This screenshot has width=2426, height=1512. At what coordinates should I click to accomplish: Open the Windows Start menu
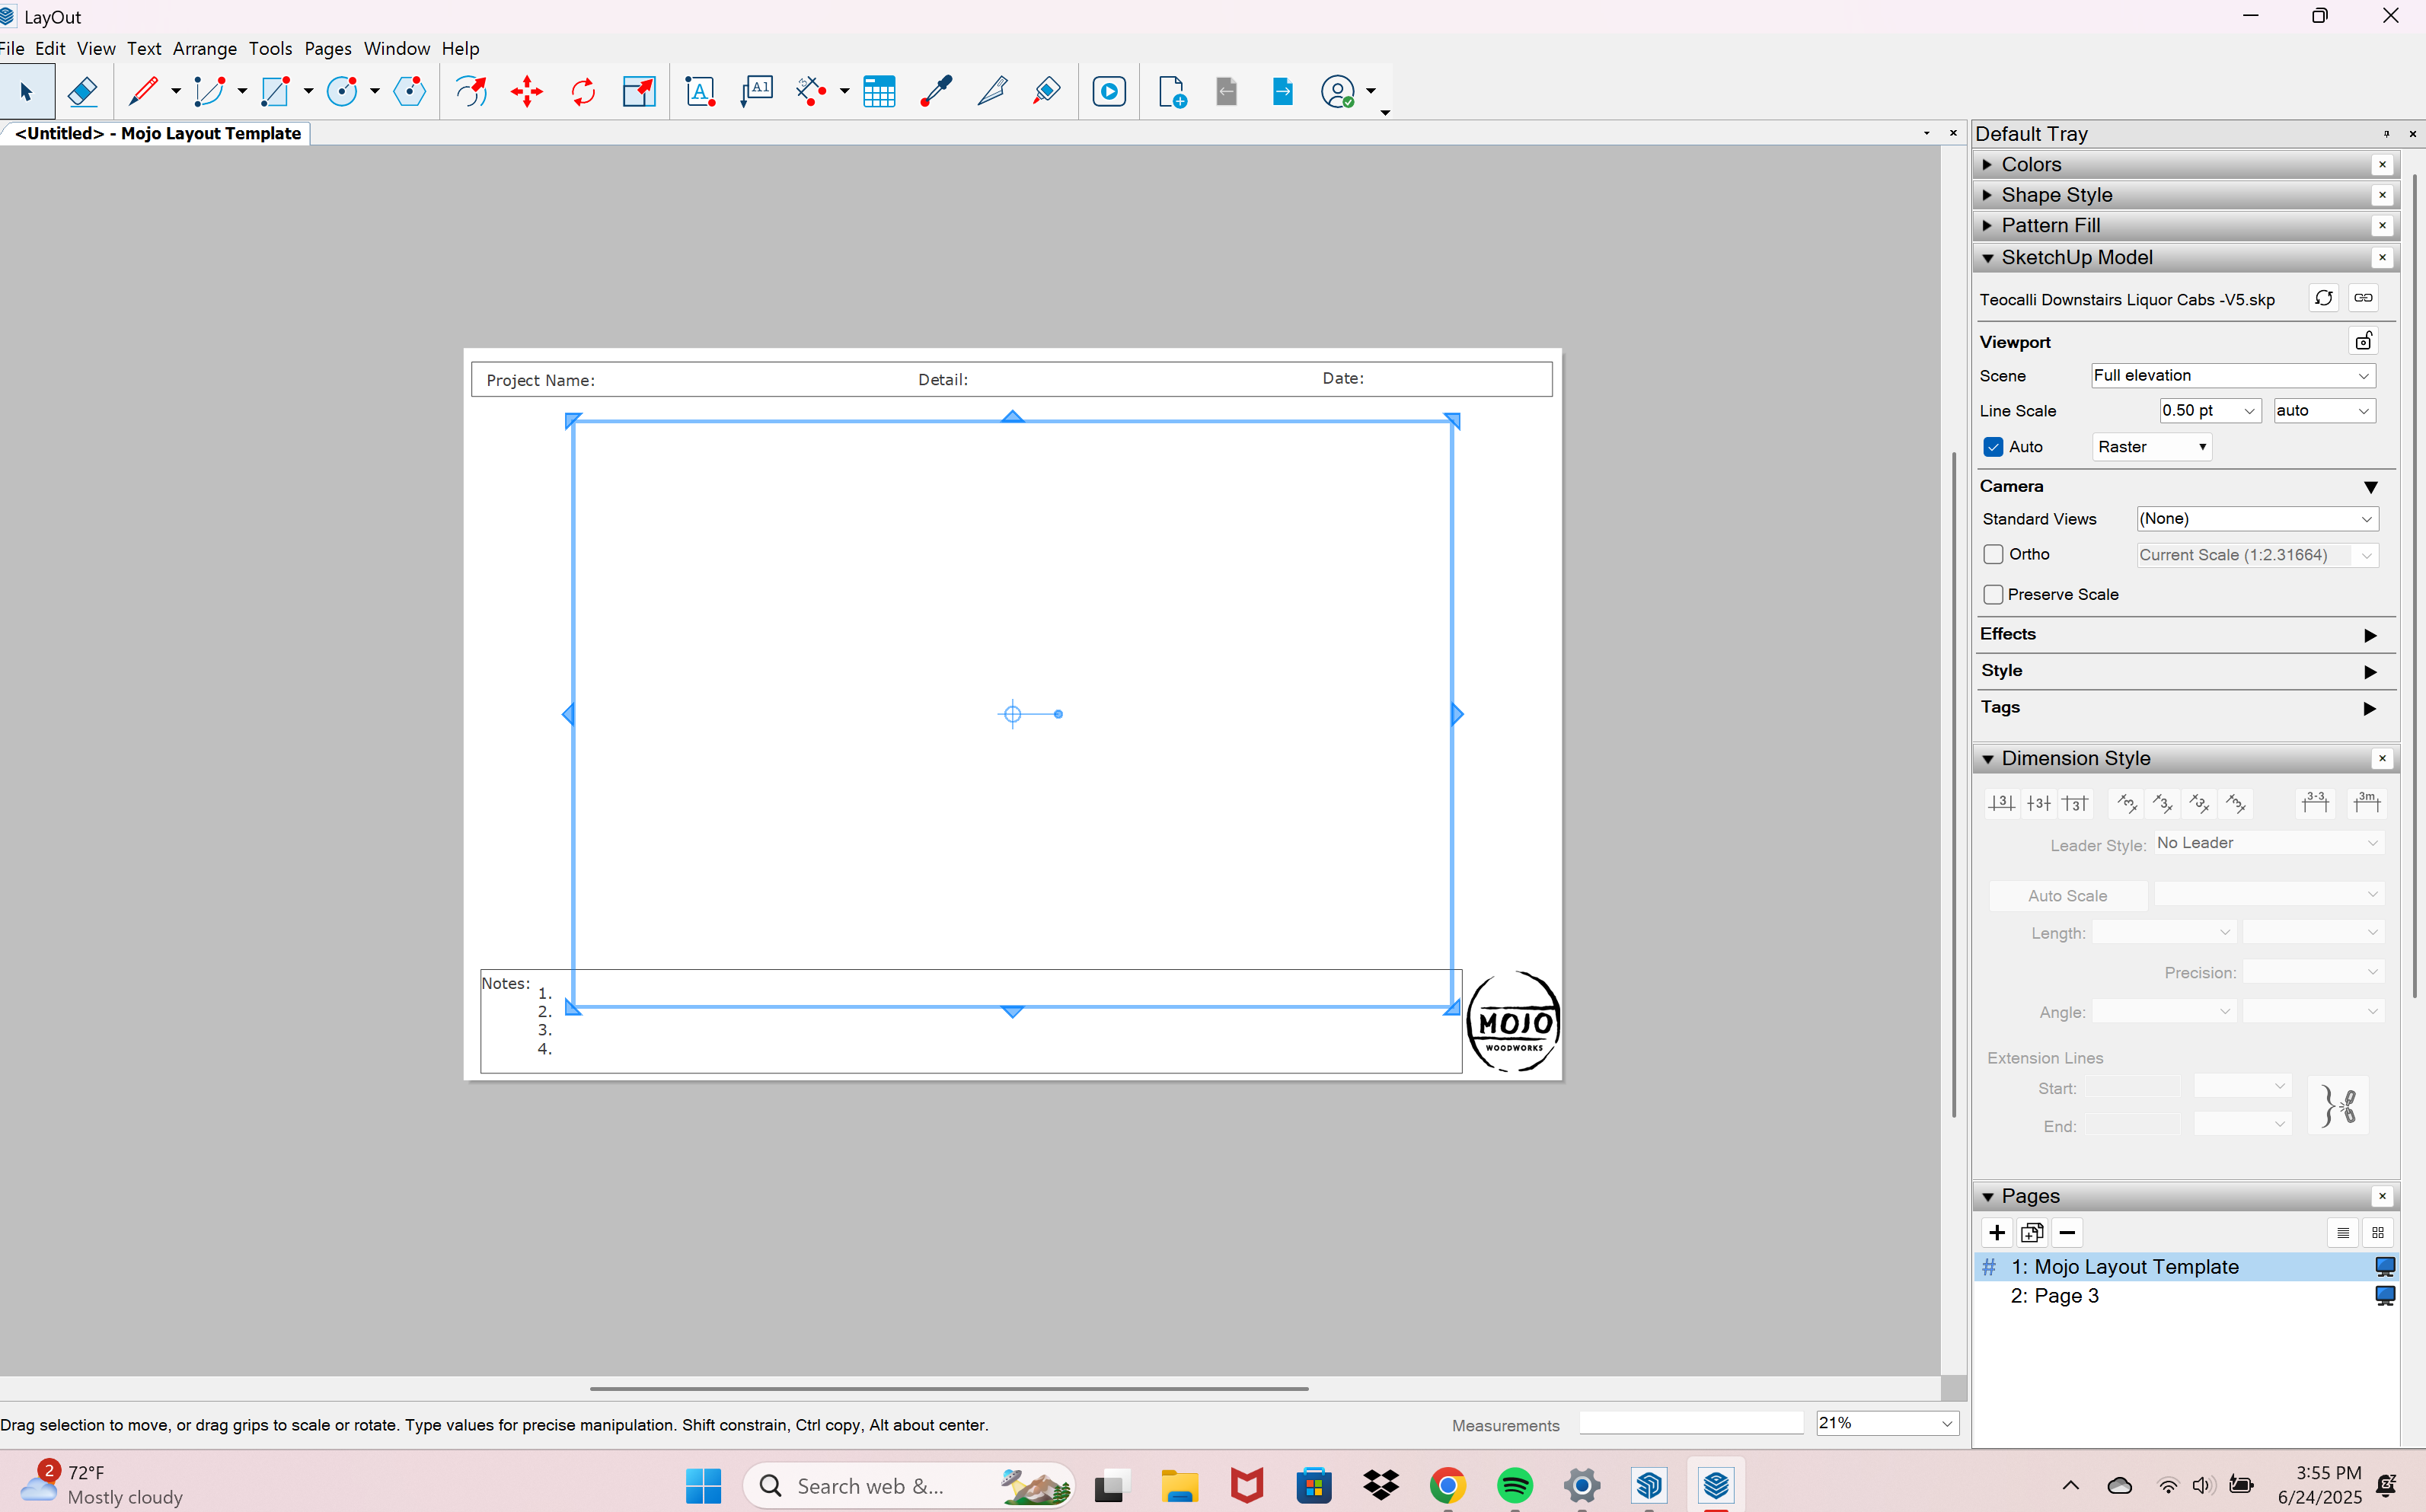pyautogui.click(x=704, y=1486)
